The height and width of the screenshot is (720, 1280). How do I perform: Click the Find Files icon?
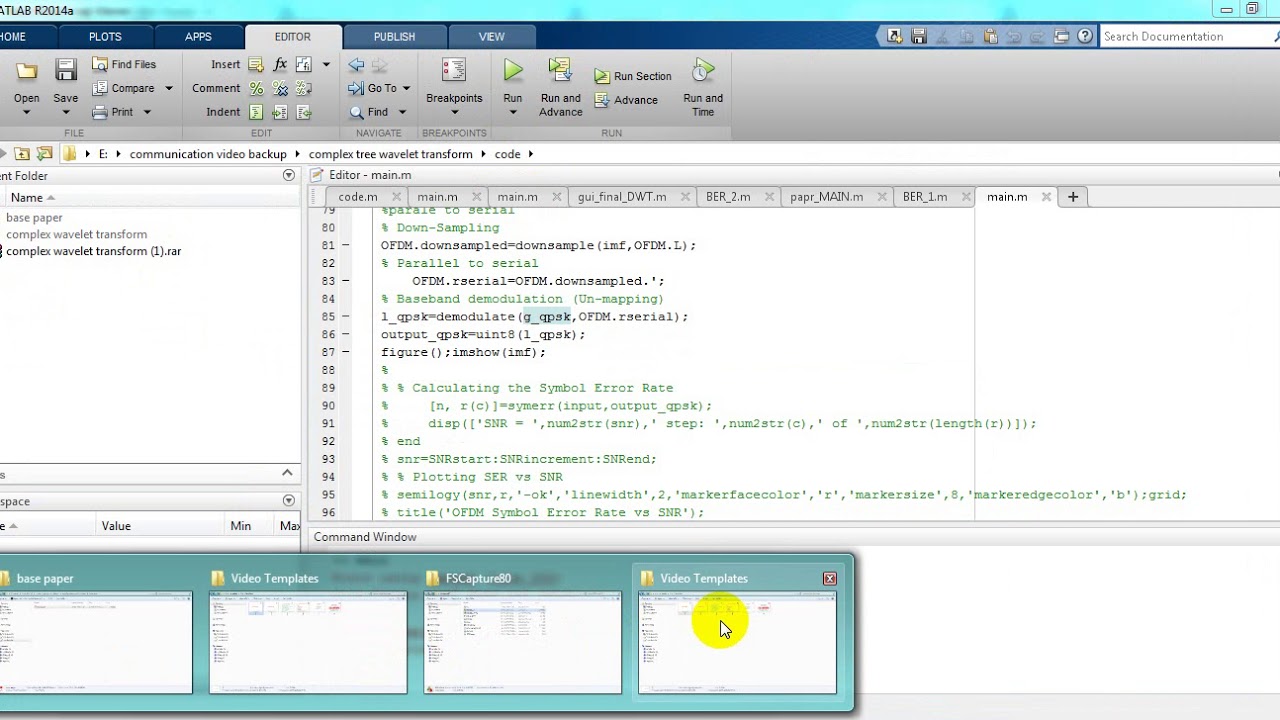pyautogui.click(x=100, y=64)
